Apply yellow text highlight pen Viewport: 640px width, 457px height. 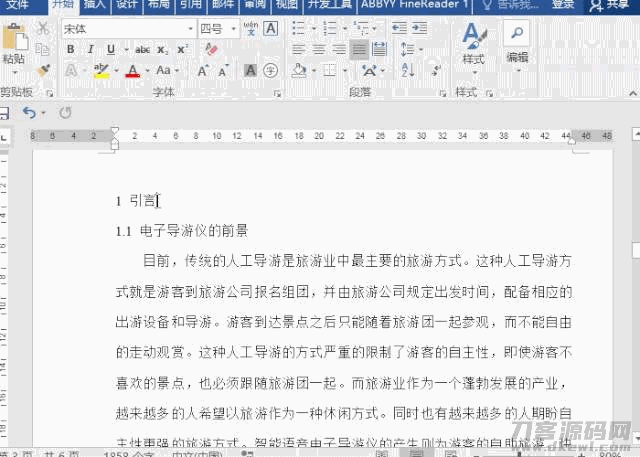(101, 71)
